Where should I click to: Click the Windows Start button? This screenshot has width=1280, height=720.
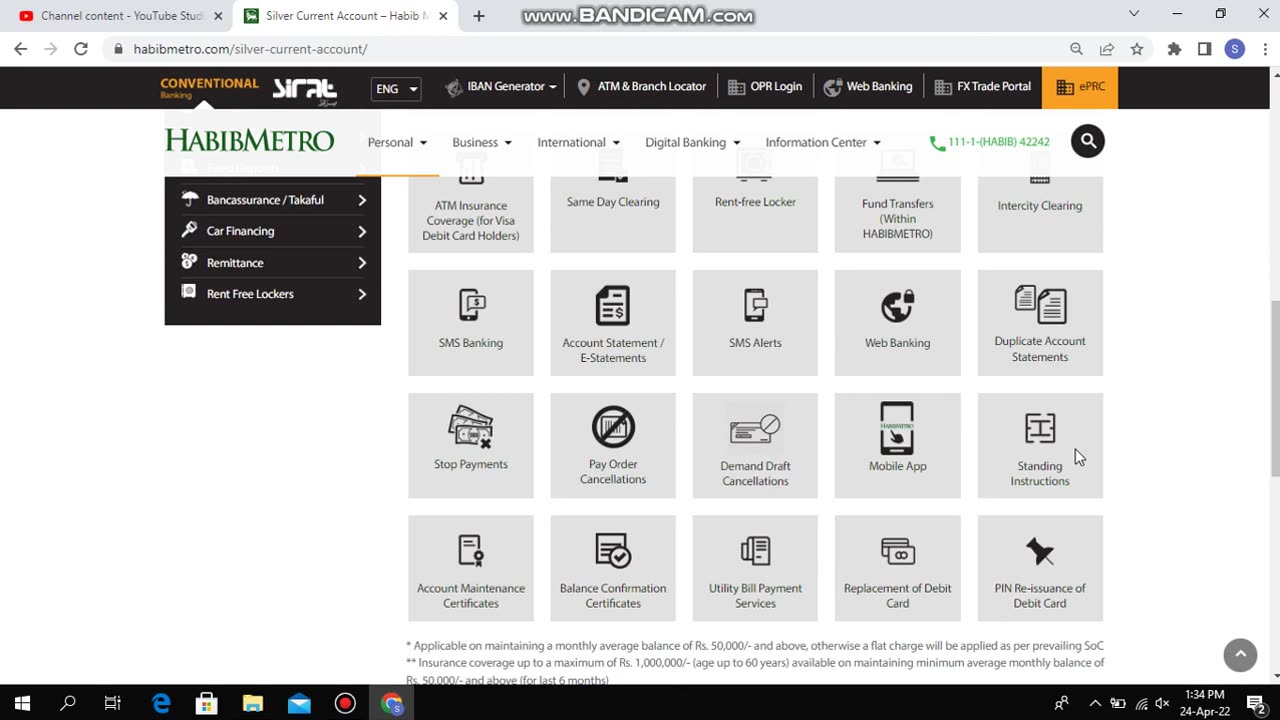pos(22,703)
